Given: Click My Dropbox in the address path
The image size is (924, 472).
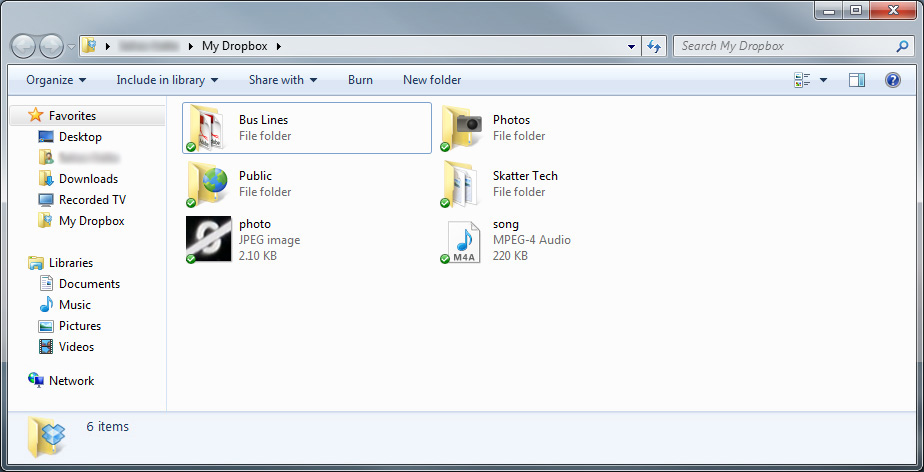Looking at the screenshot, I should point(235,46).
